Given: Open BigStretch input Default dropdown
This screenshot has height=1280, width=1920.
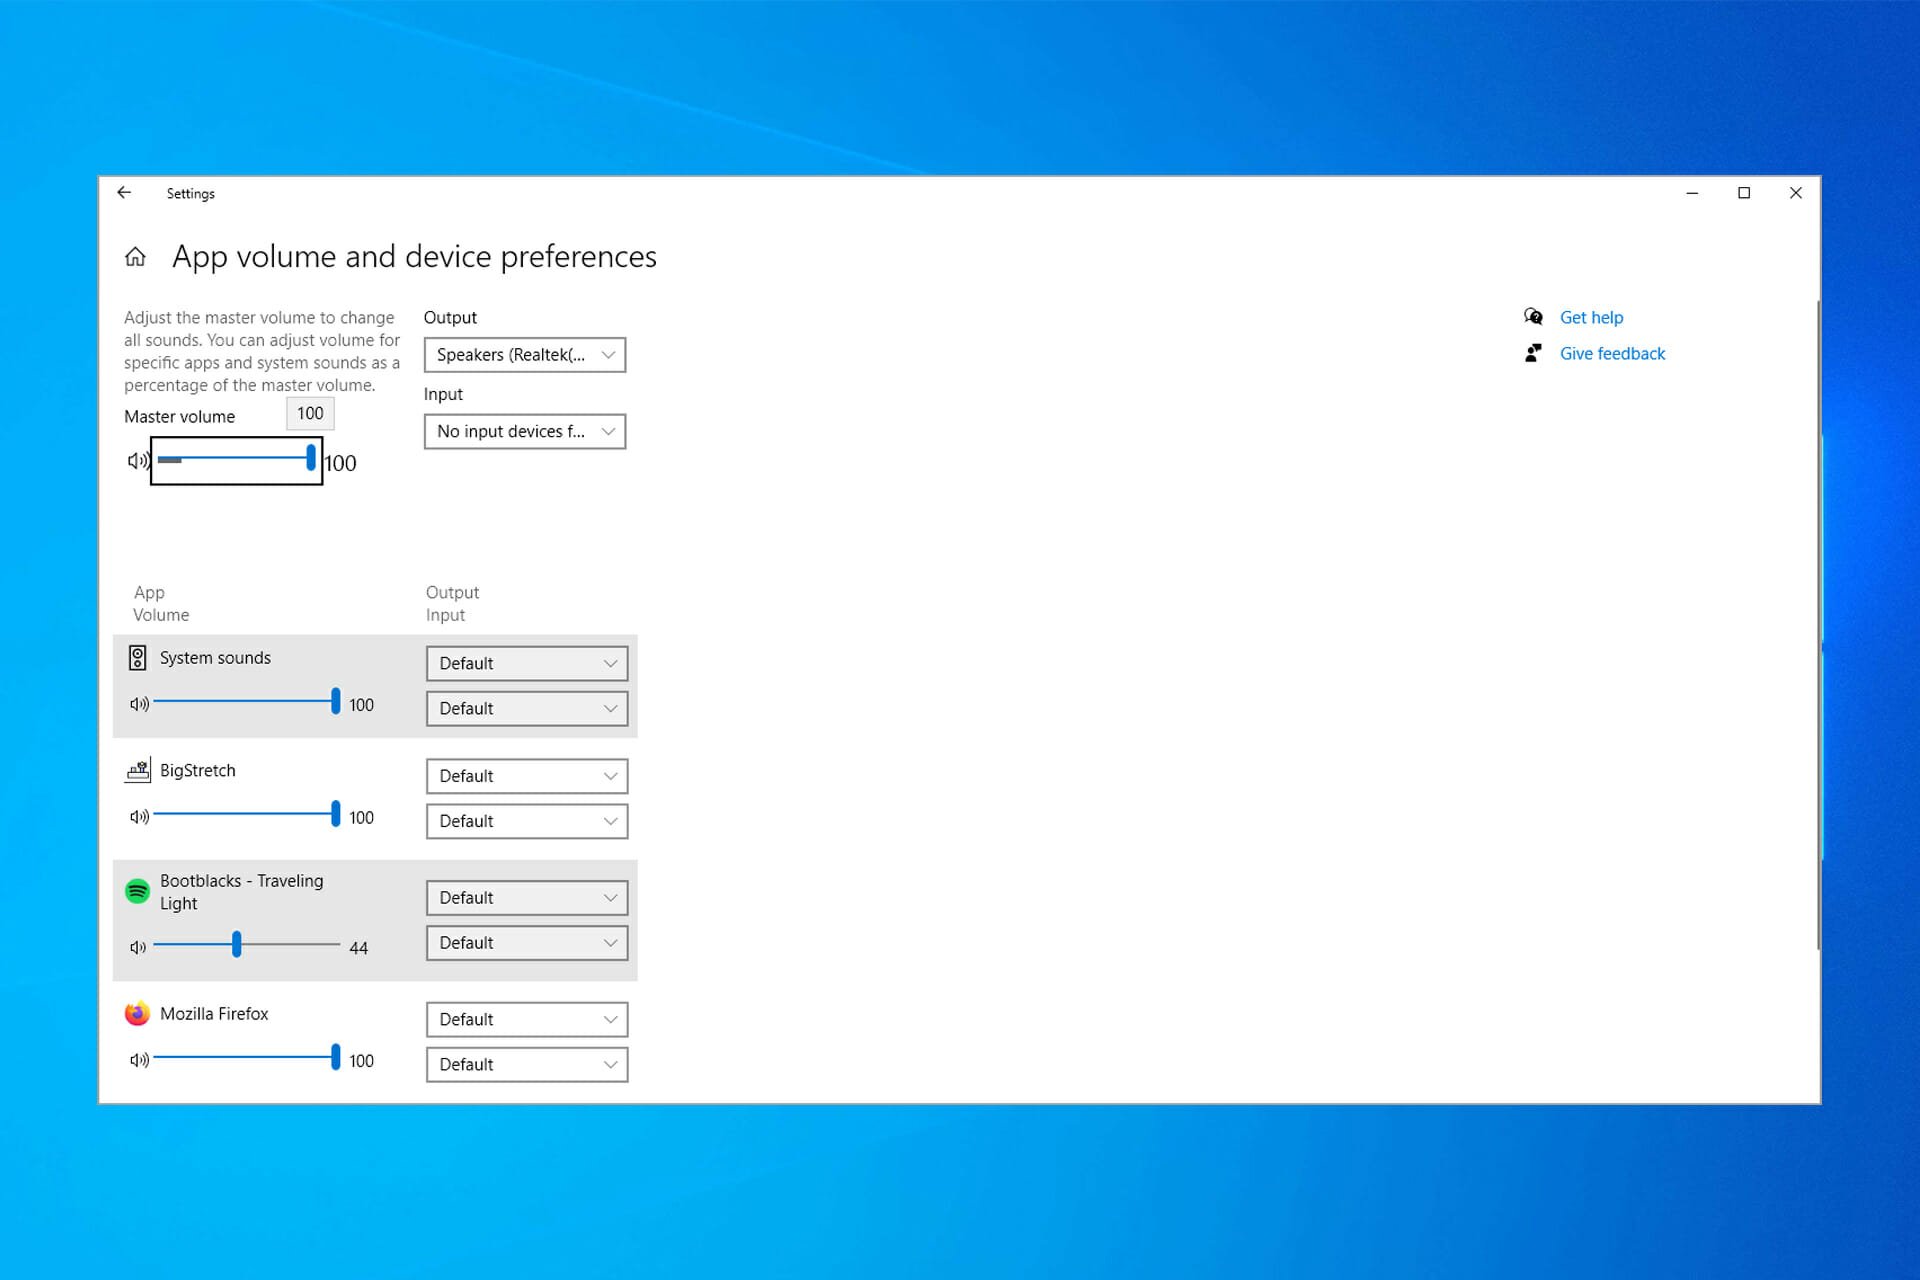Looking at the screenshot, I should (x=527, y=822).
